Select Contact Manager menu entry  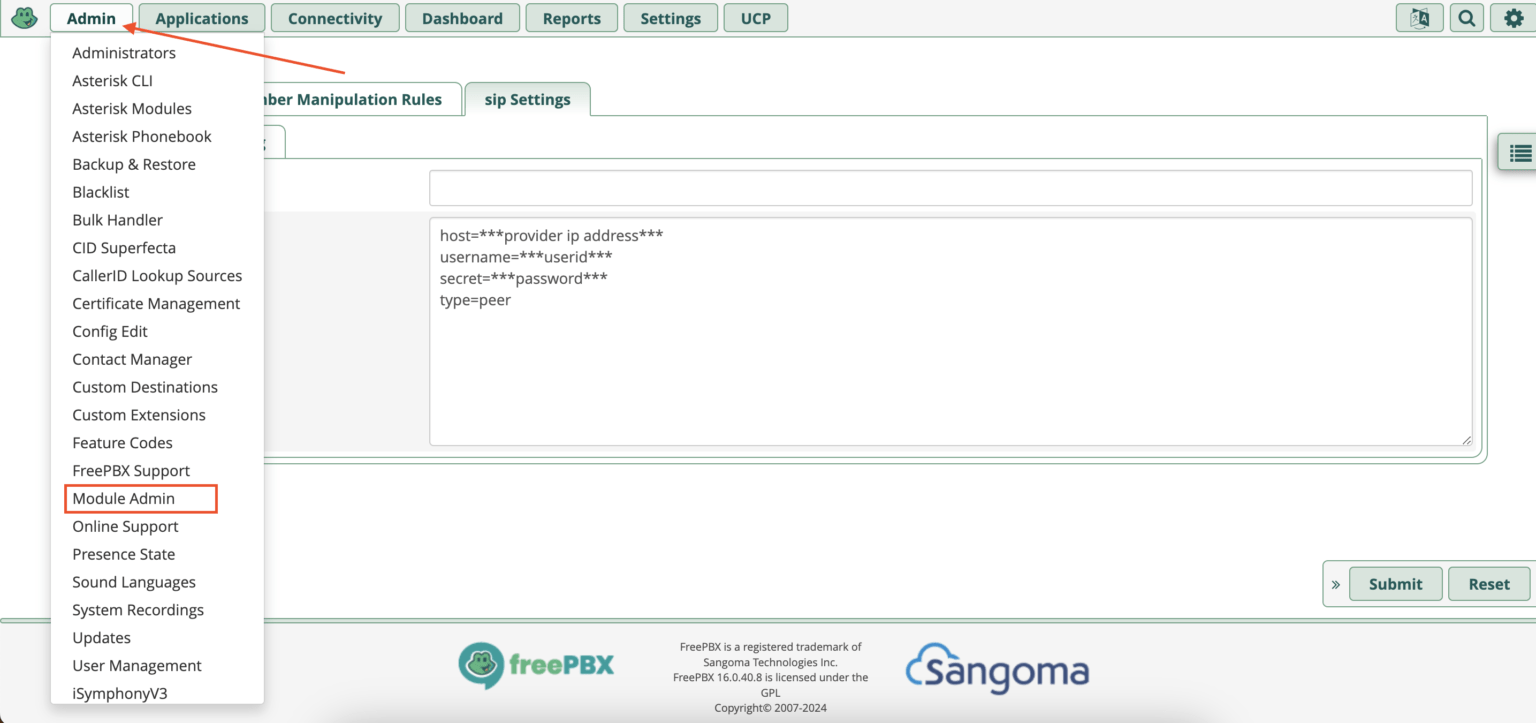click(132, 360)
